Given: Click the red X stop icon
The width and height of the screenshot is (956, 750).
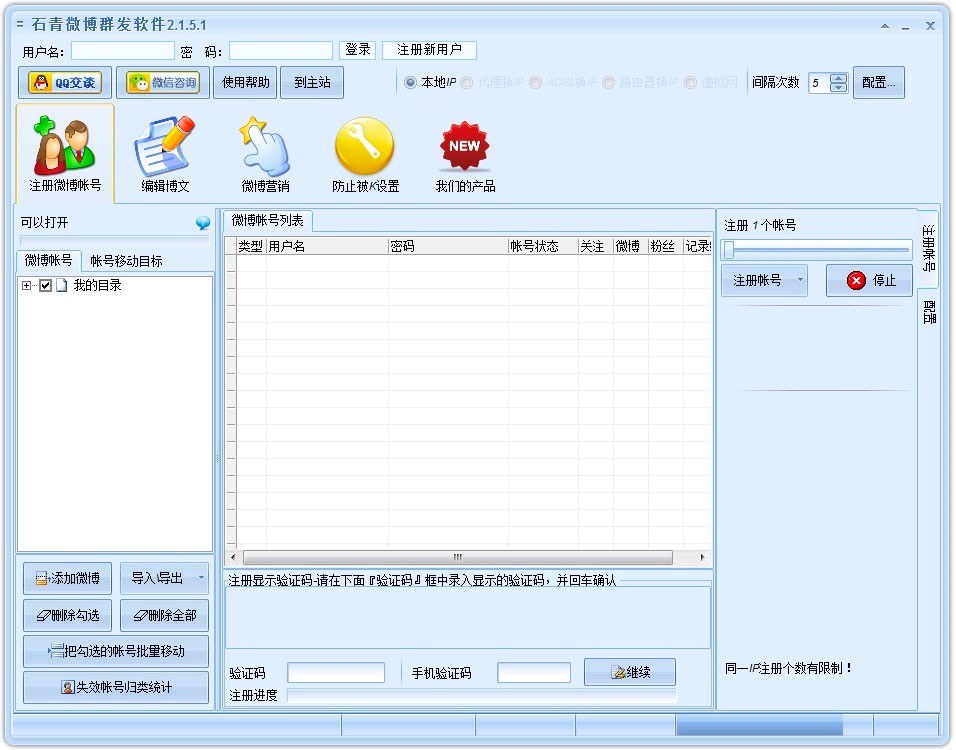Looking at the screenshot, I should pyautogui.click(x=856, y=280).
